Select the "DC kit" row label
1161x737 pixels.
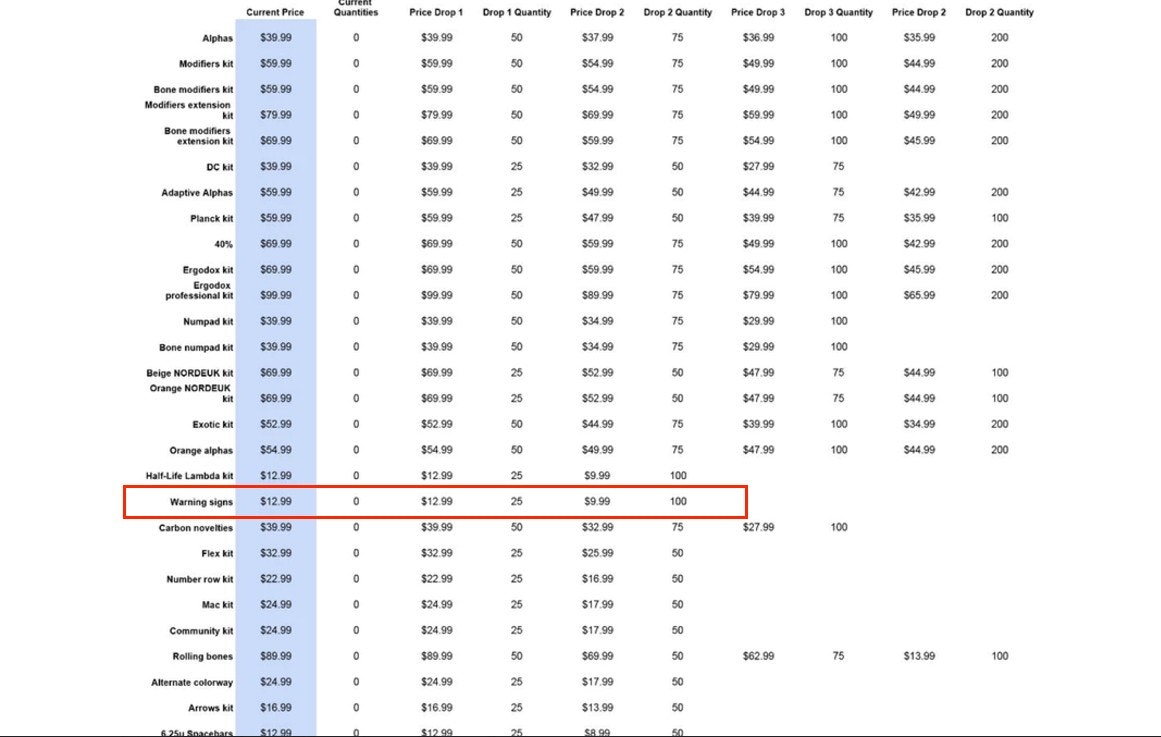pos(219,167)
